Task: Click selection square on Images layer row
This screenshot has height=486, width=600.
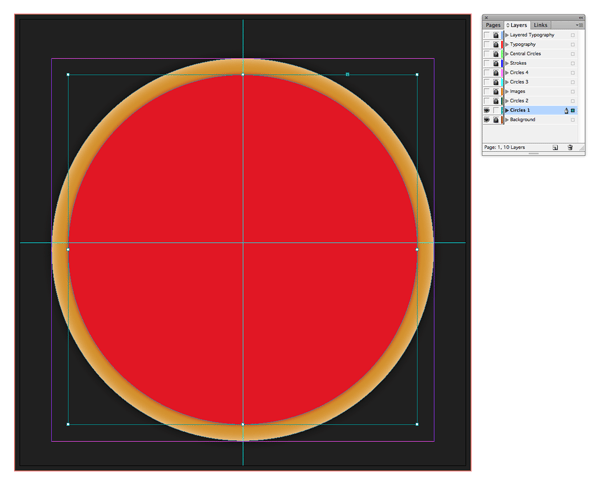Action: 573,92
